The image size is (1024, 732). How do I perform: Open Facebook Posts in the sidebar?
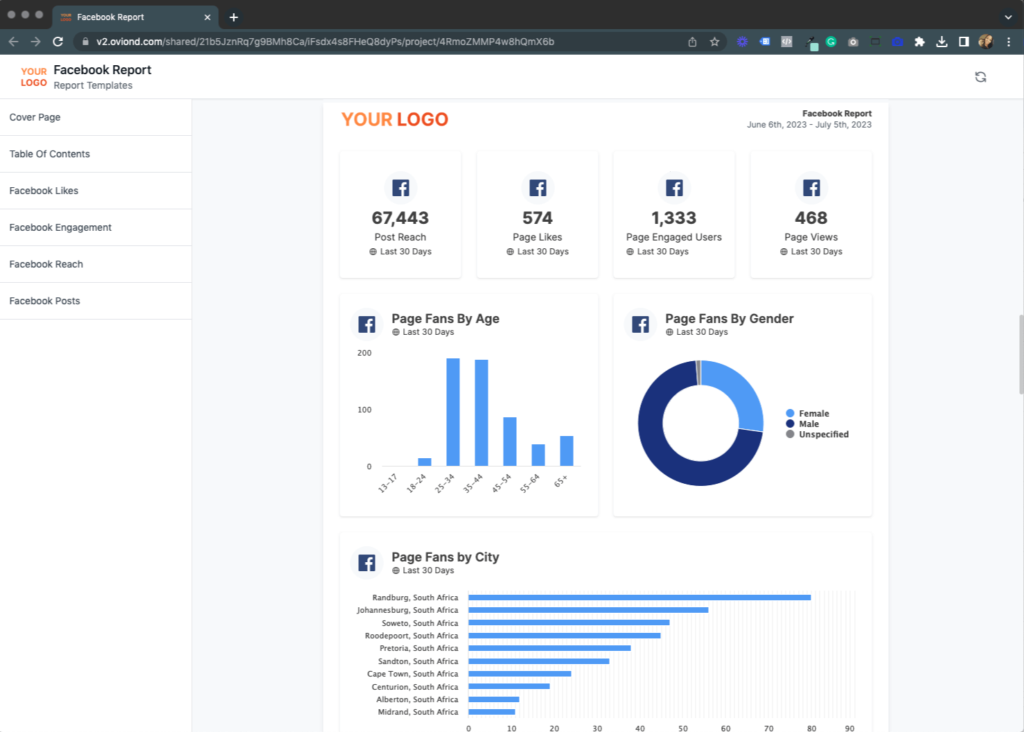[95, 301]
